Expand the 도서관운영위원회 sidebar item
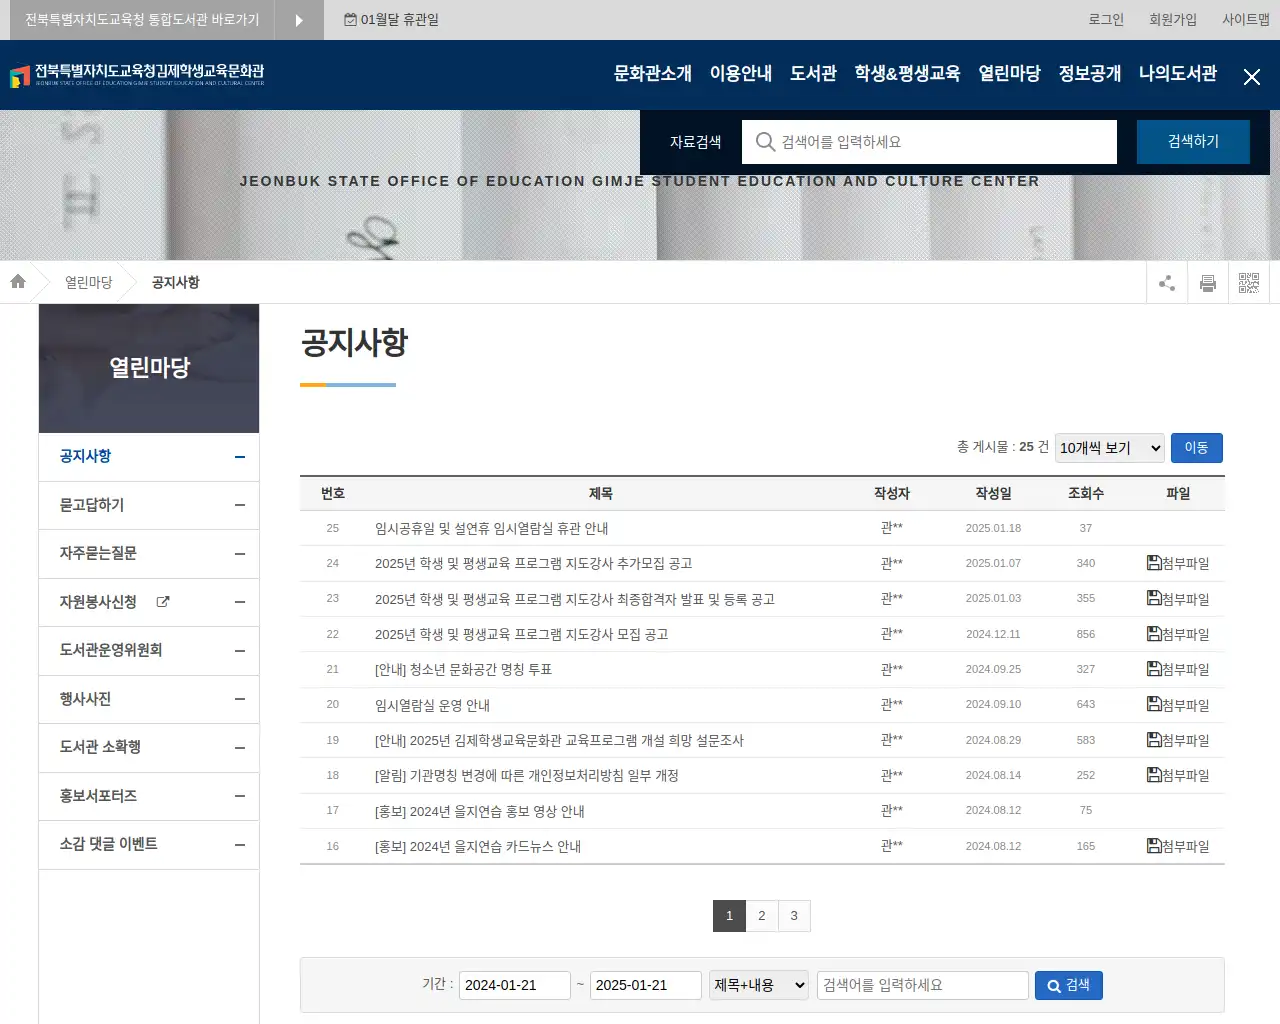 click(x=240, y=651)
